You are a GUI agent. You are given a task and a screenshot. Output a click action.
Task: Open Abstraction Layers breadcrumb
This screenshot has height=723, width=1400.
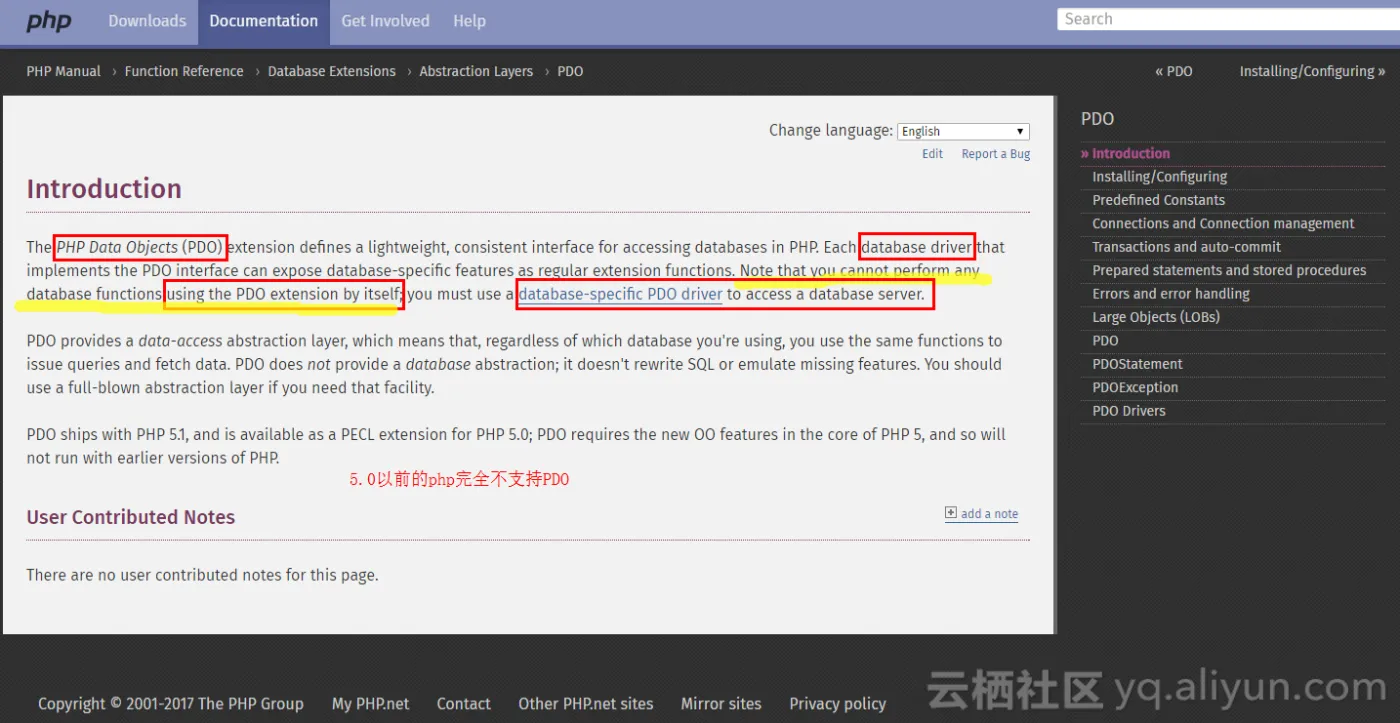[x=476, y=71]
